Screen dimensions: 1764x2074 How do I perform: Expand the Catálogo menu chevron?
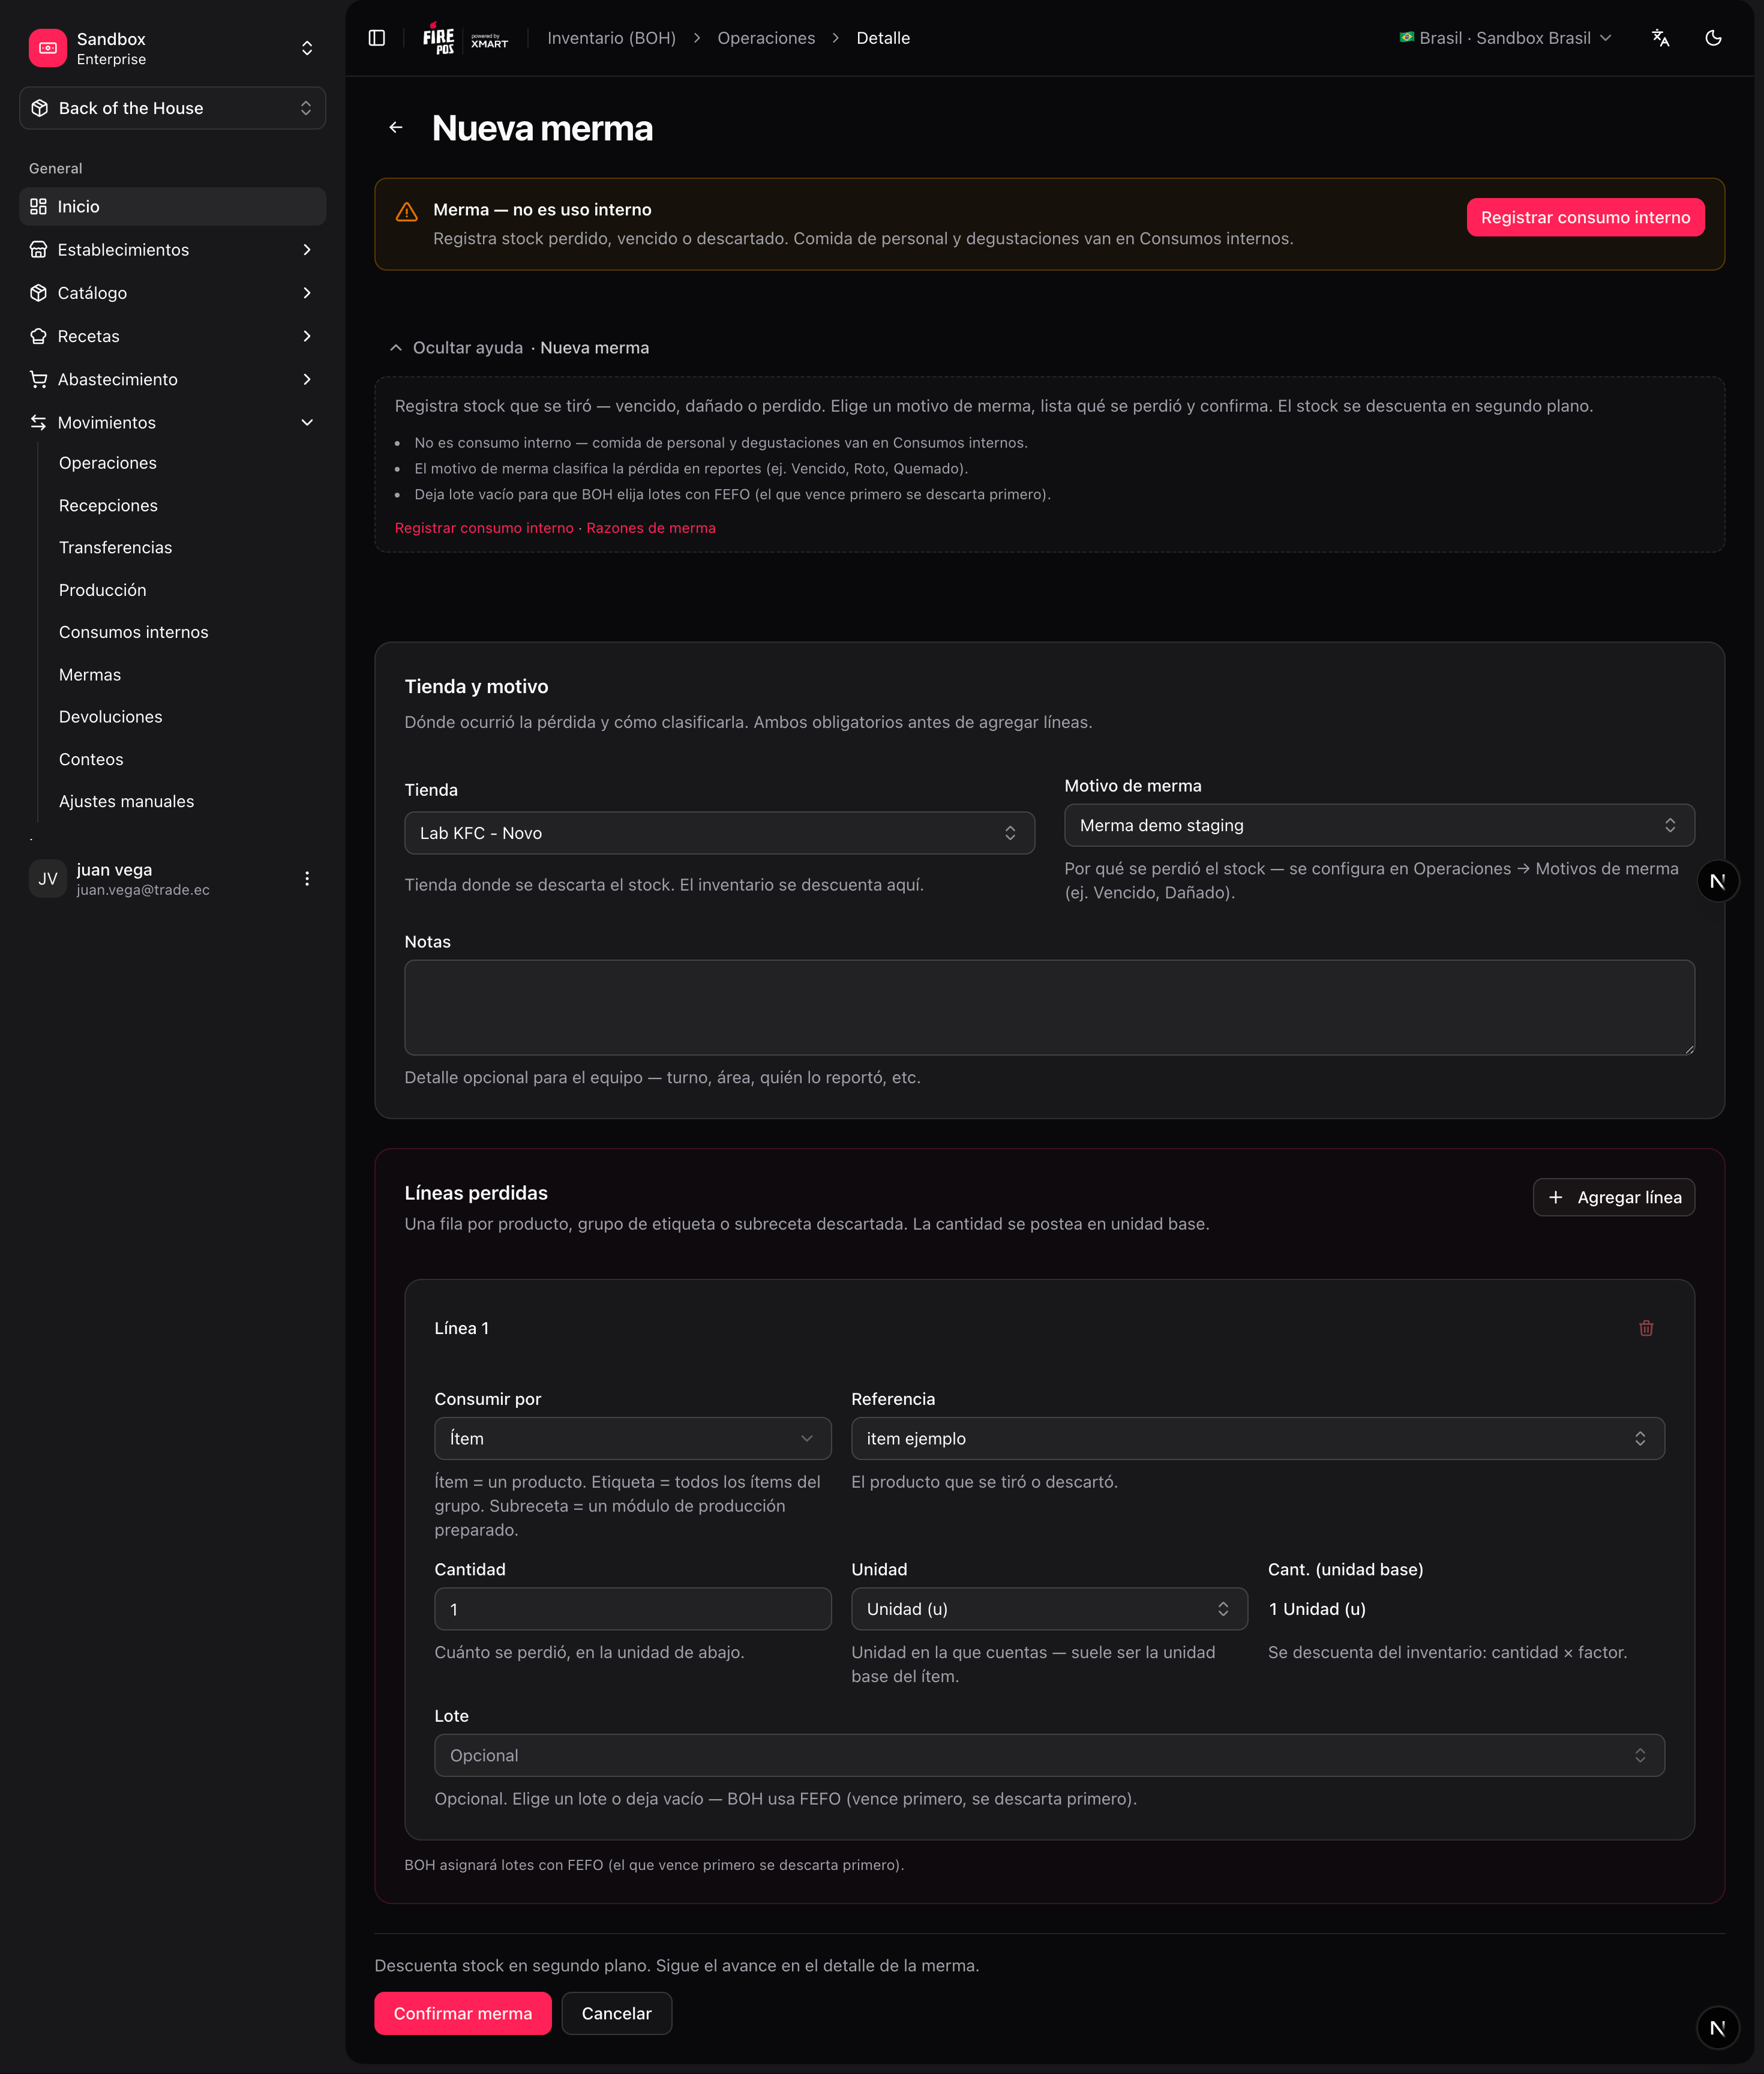tap(307, 293)
